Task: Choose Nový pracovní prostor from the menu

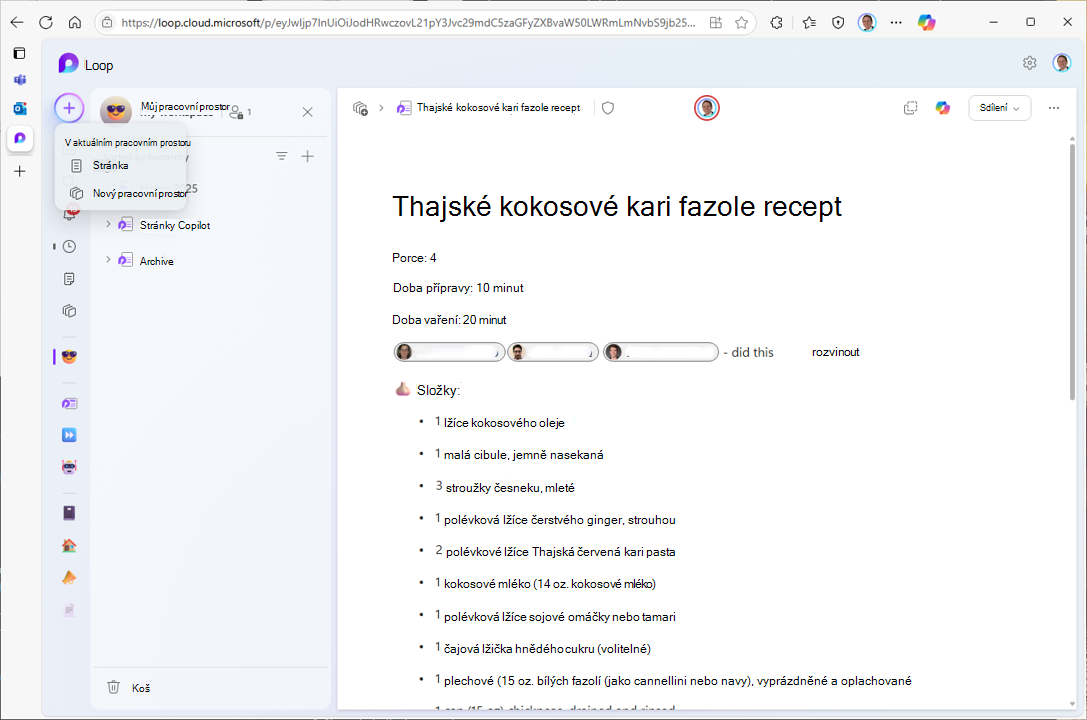Action: coord(120,193)
